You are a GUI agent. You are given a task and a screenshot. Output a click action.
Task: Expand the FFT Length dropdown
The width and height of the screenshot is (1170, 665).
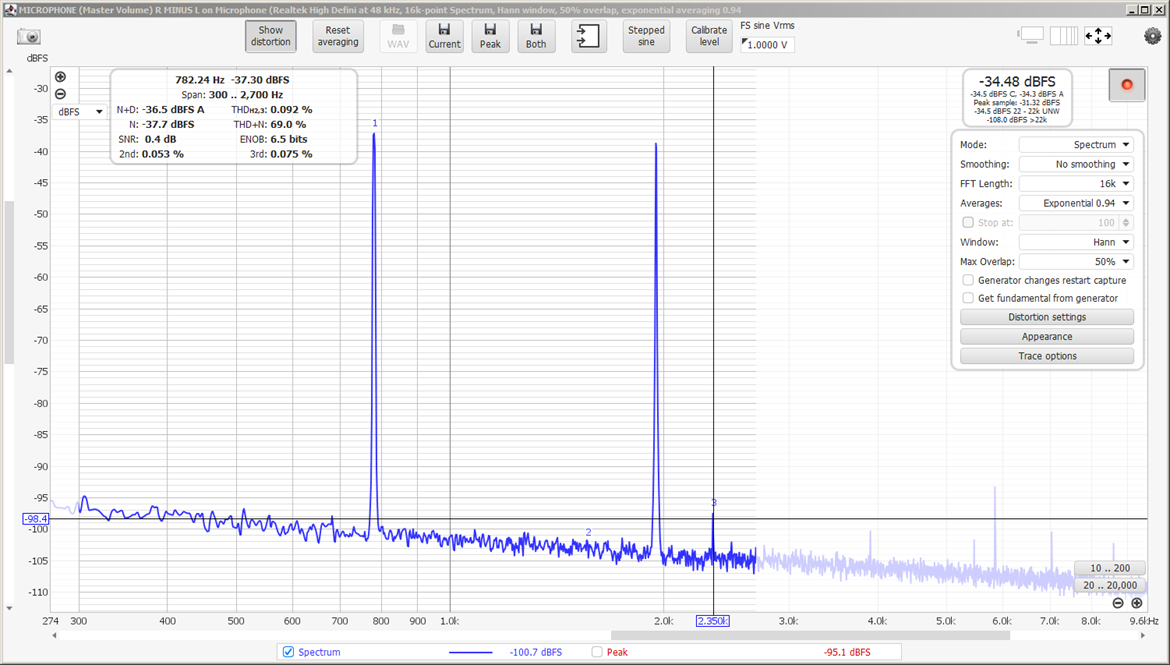coord(1075,184)
